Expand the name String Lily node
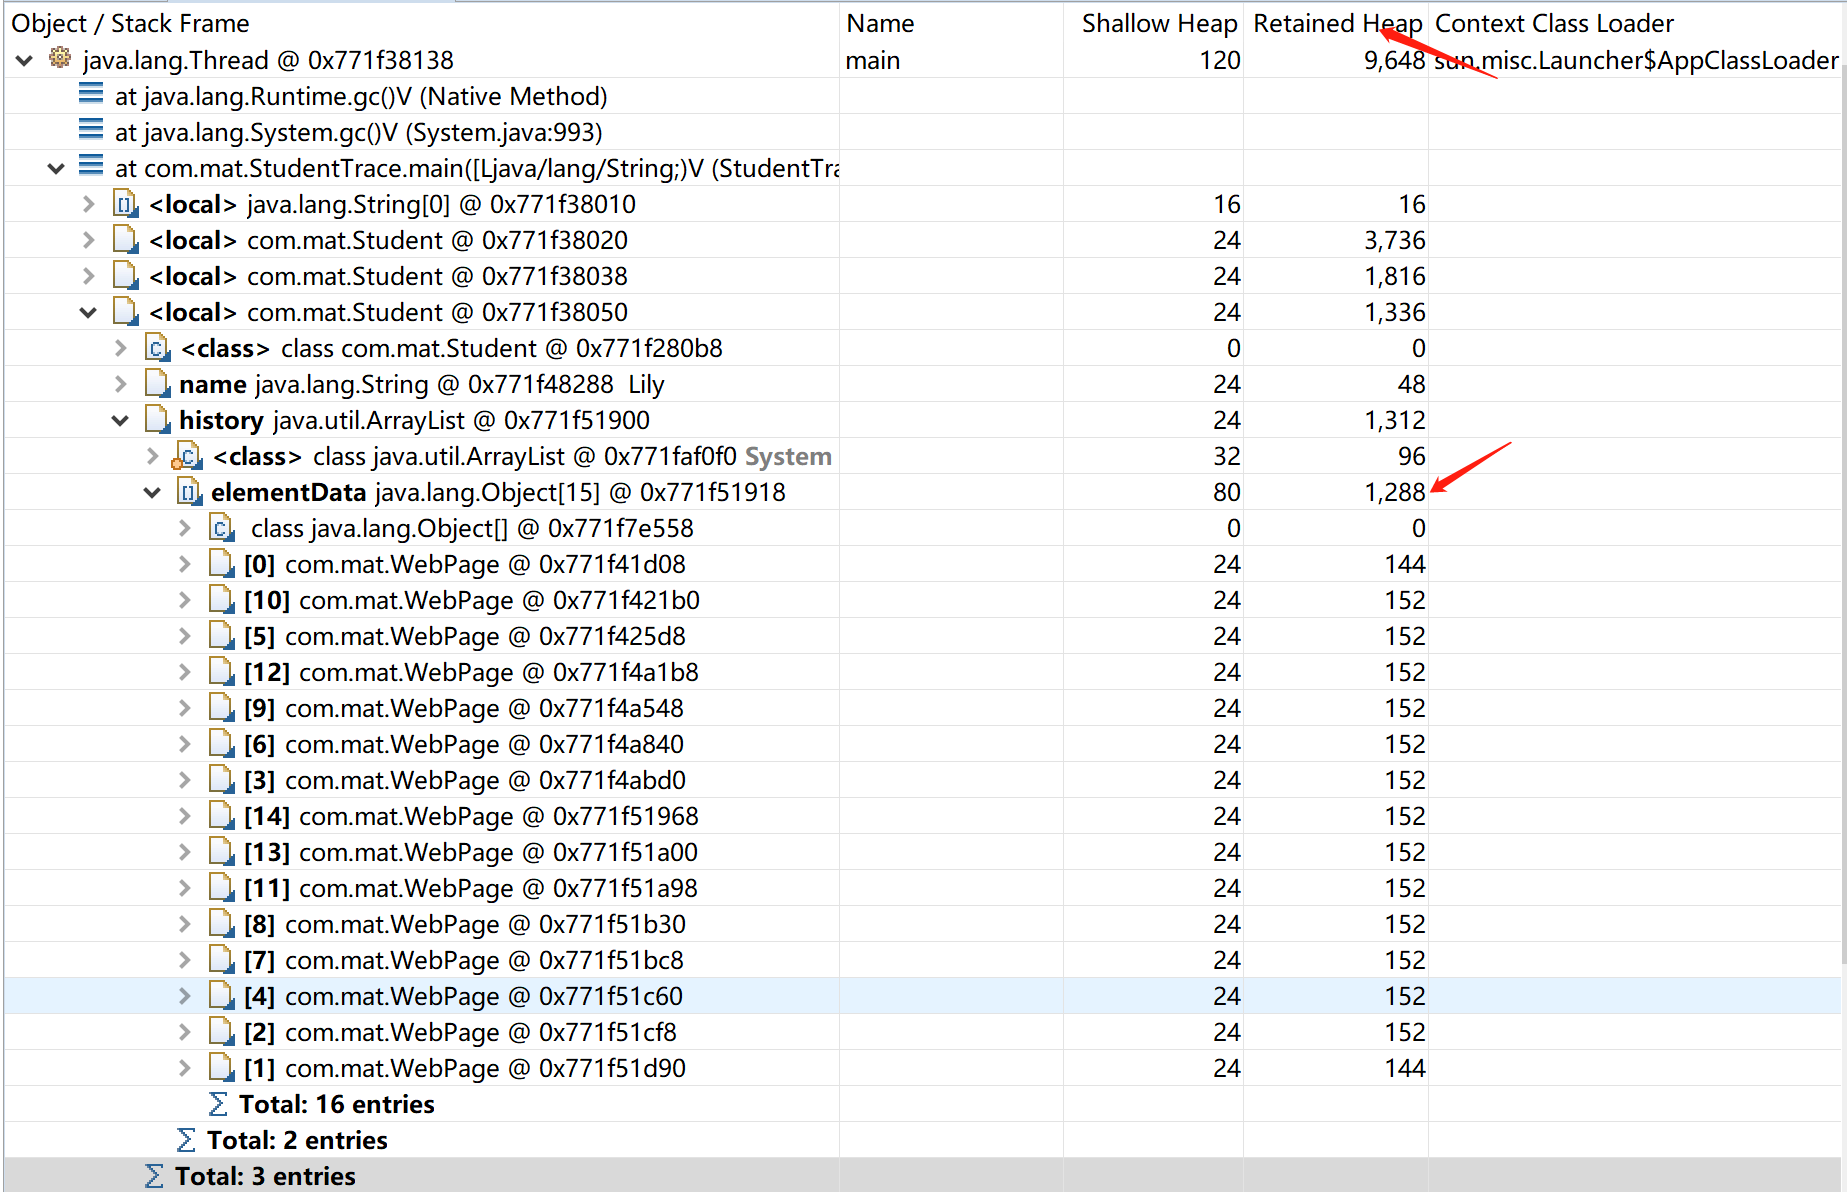 (121, 384)
